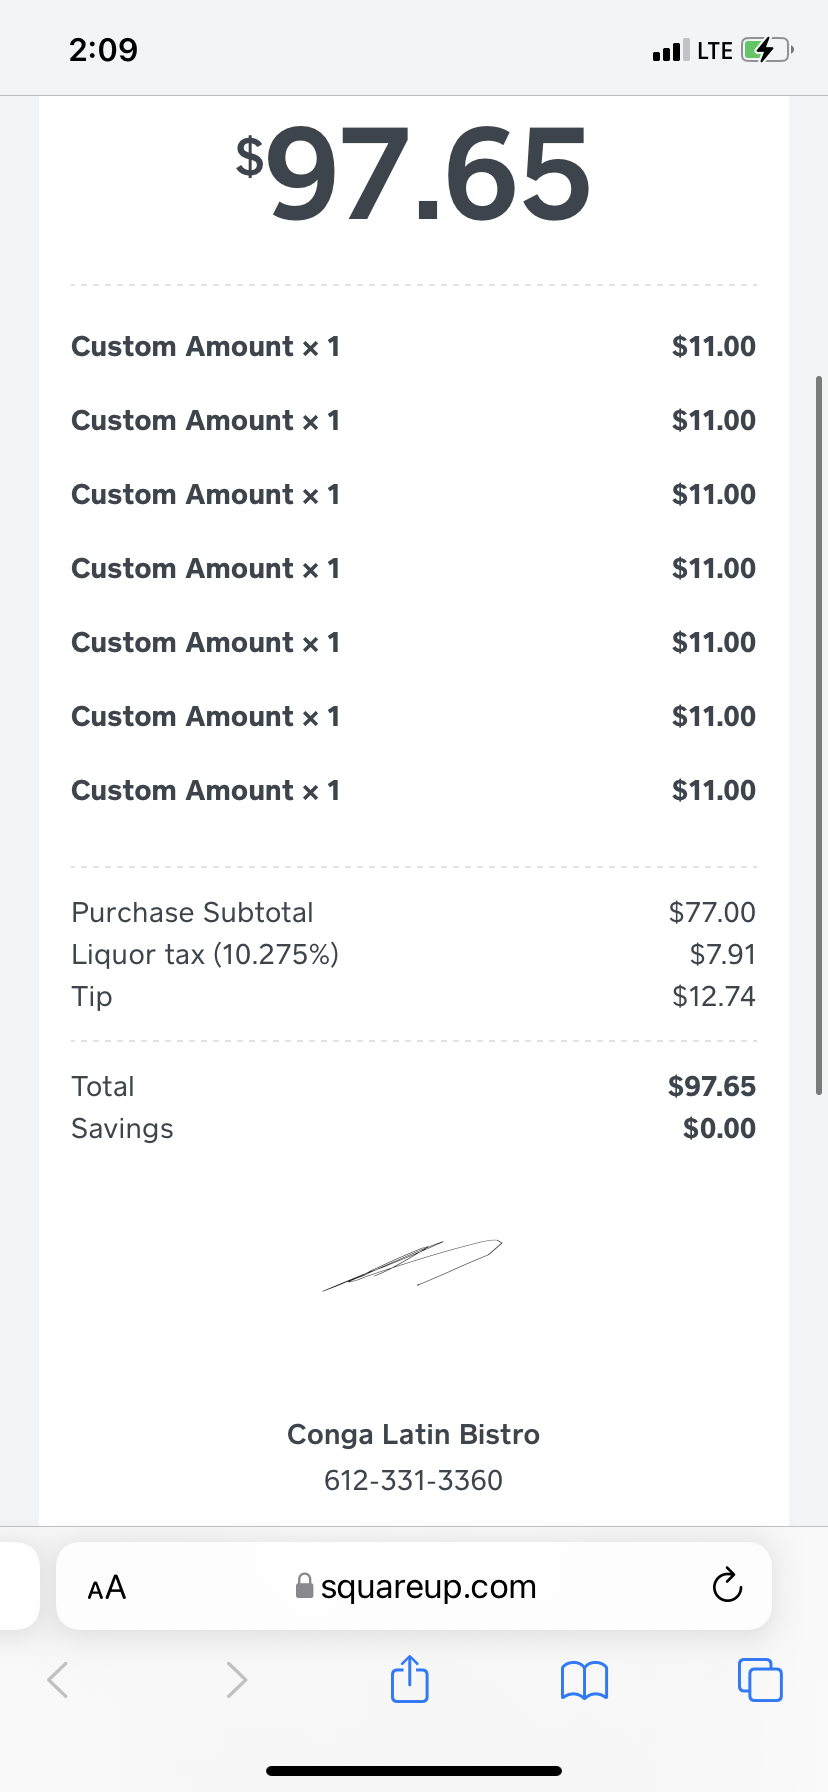Open the Safari bookmarks icon

pyautogui.click(x=585, y=1680)
